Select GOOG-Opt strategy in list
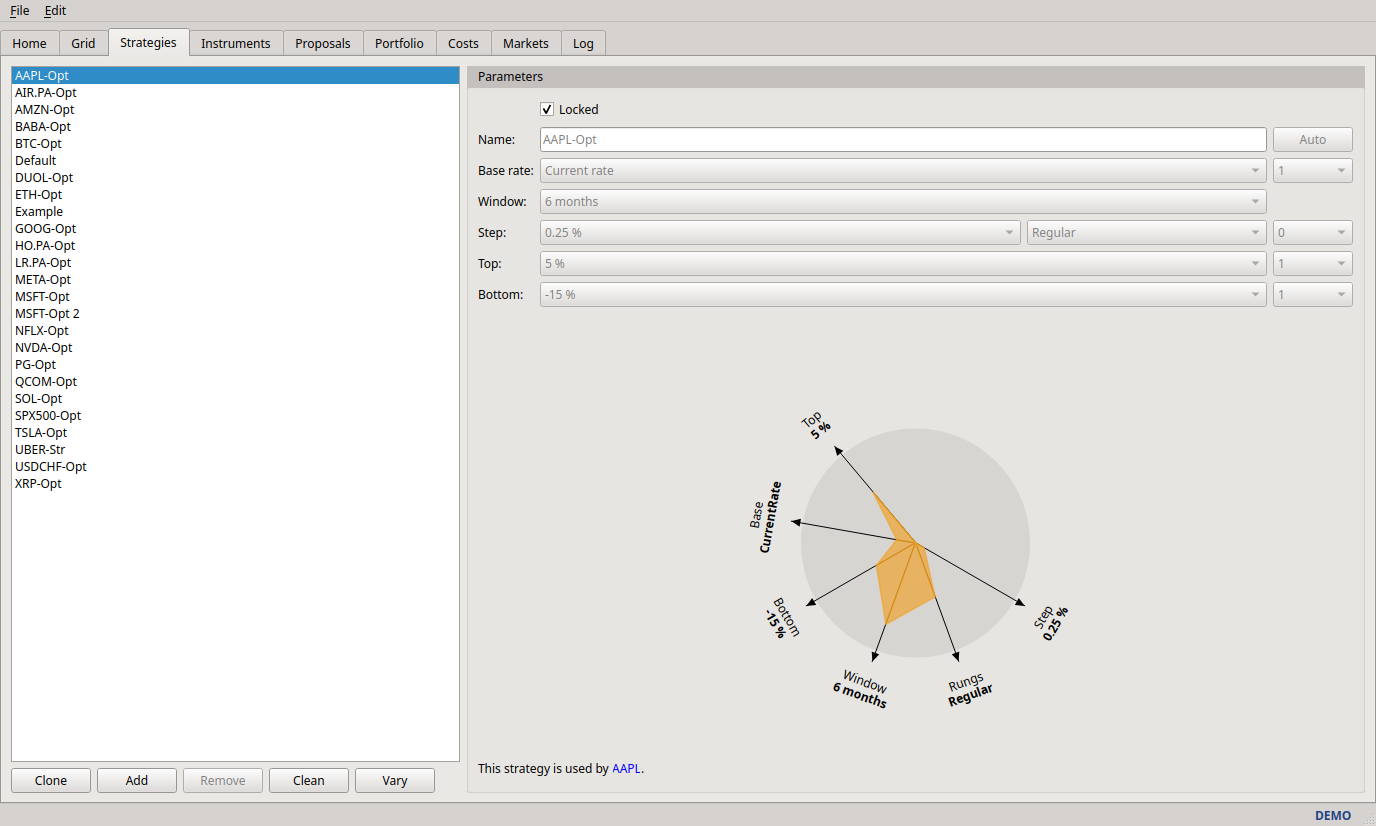The height and width of the screenshot is (826, 1376). [x=235, y=228]
